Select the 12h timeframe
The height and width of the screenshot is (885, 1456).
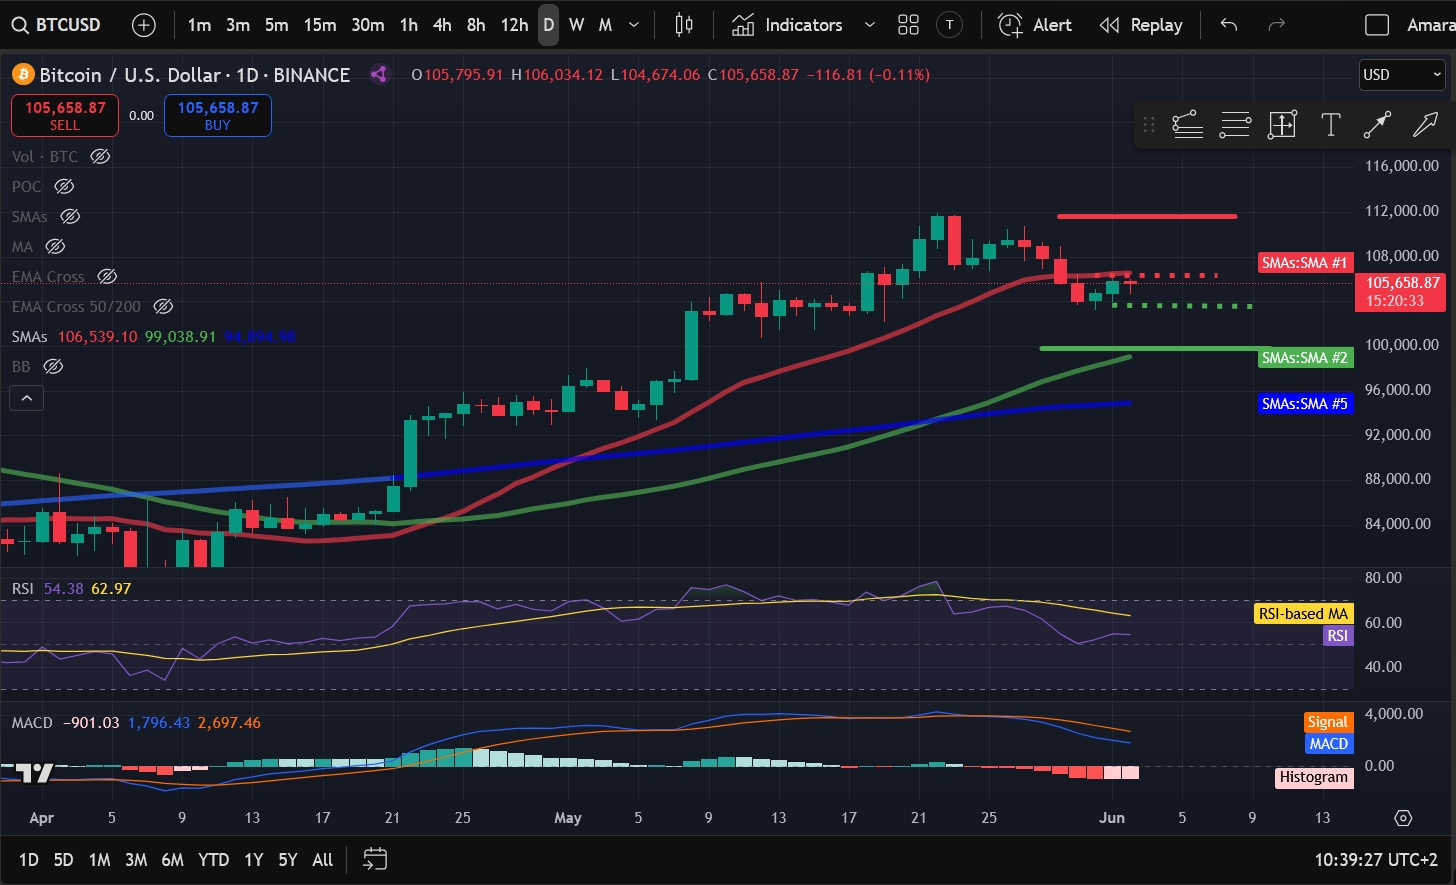[514, 25]
